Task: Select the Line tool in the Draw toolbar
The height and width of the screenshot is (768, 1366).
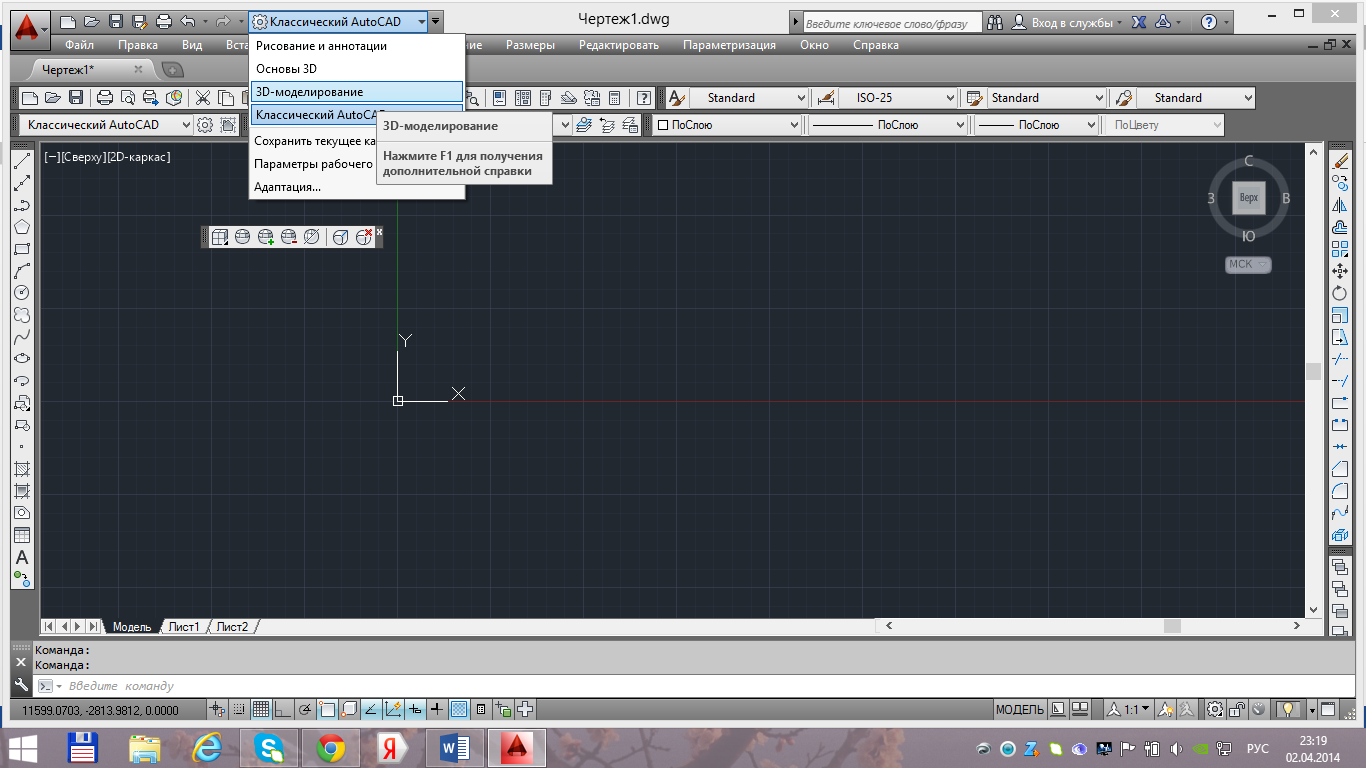Action: (22, 161)
